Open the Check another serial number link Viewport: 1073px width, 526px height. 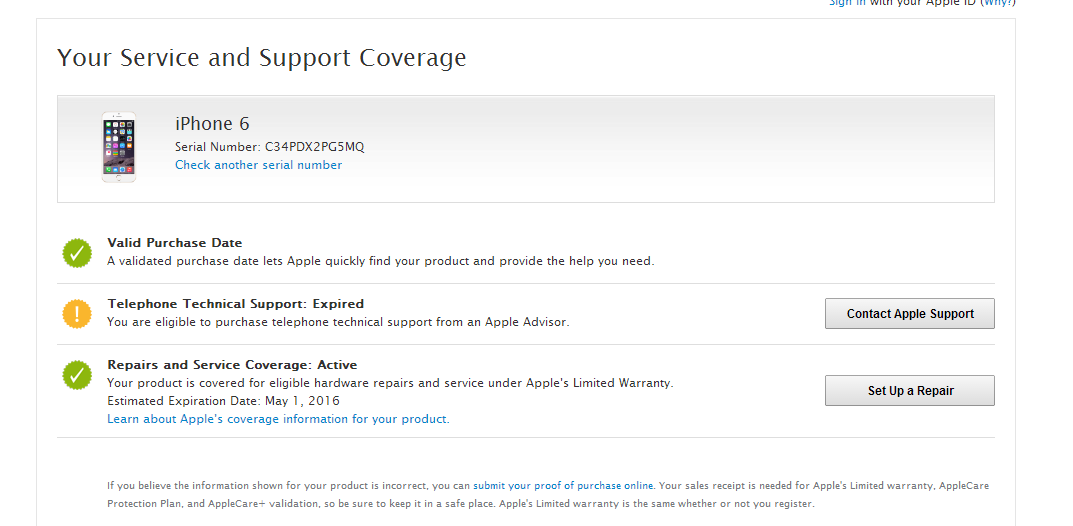(258, 165)
